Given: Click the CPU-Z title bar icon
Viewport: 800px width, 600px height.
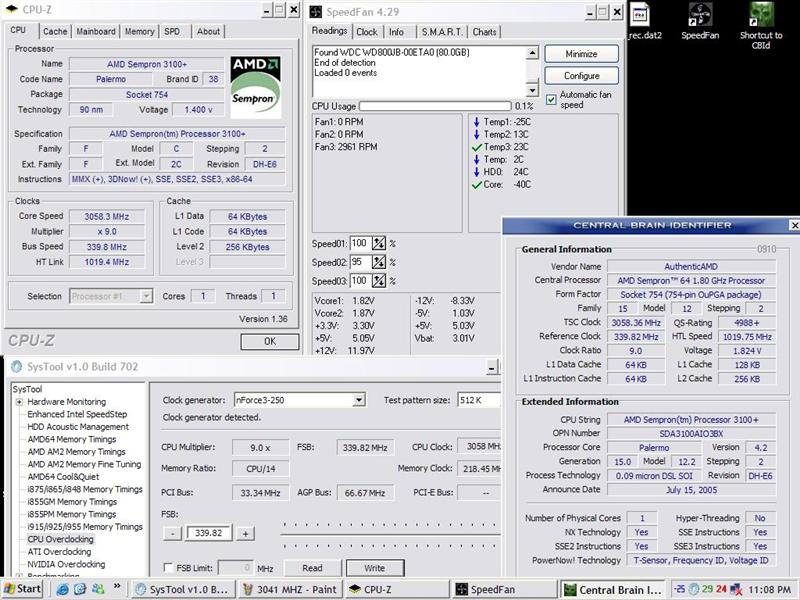Looking at the screenshot, I should (x=11, y=10).
